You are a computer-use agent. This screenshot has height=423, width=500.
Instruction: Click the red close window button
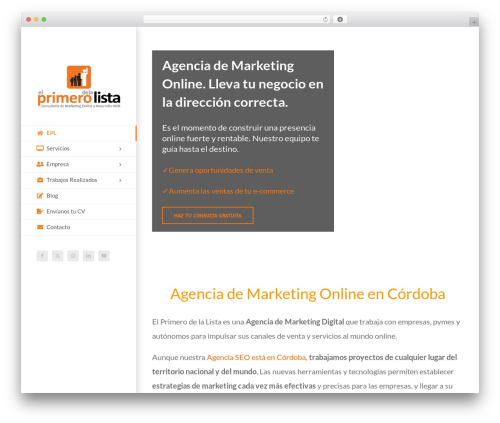[x=29, y=19]
